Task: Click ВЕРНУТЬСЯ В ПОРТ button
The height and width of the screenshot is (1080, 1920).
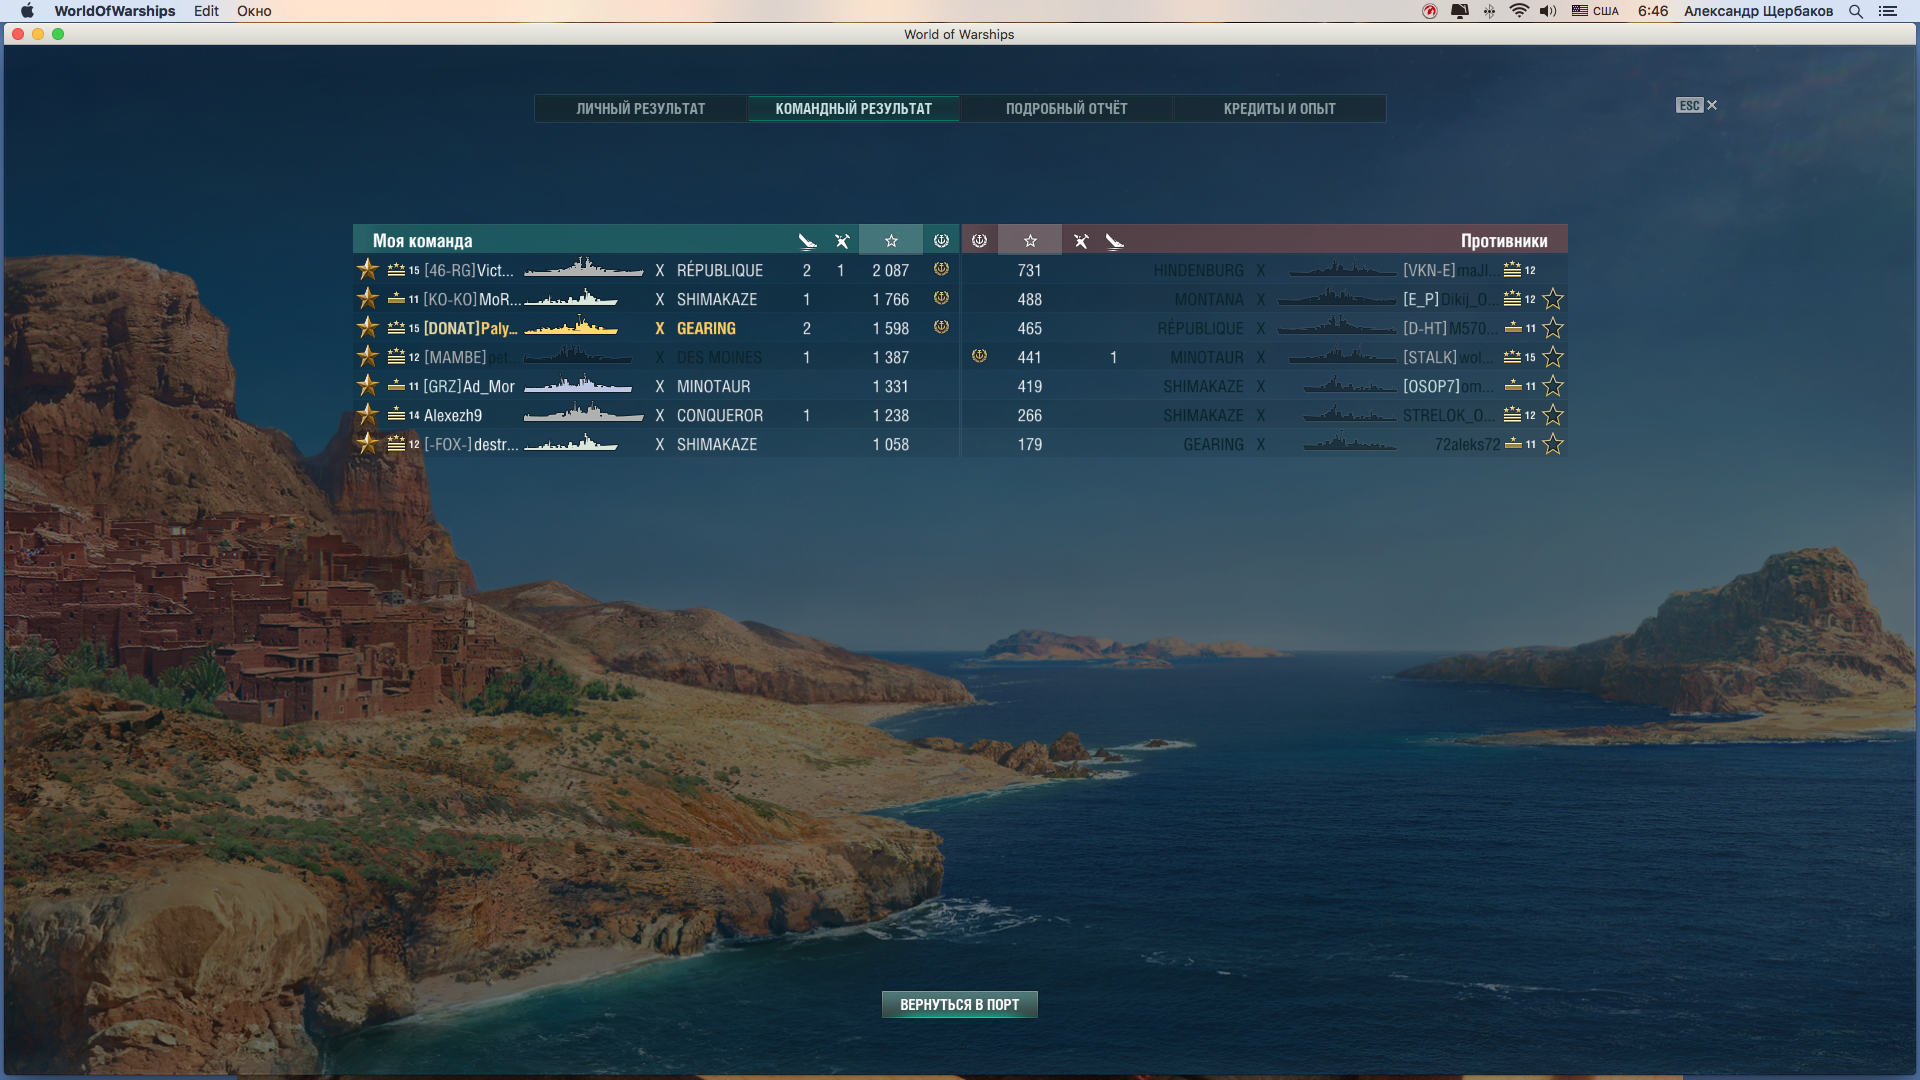Action: click(960, 1004)
